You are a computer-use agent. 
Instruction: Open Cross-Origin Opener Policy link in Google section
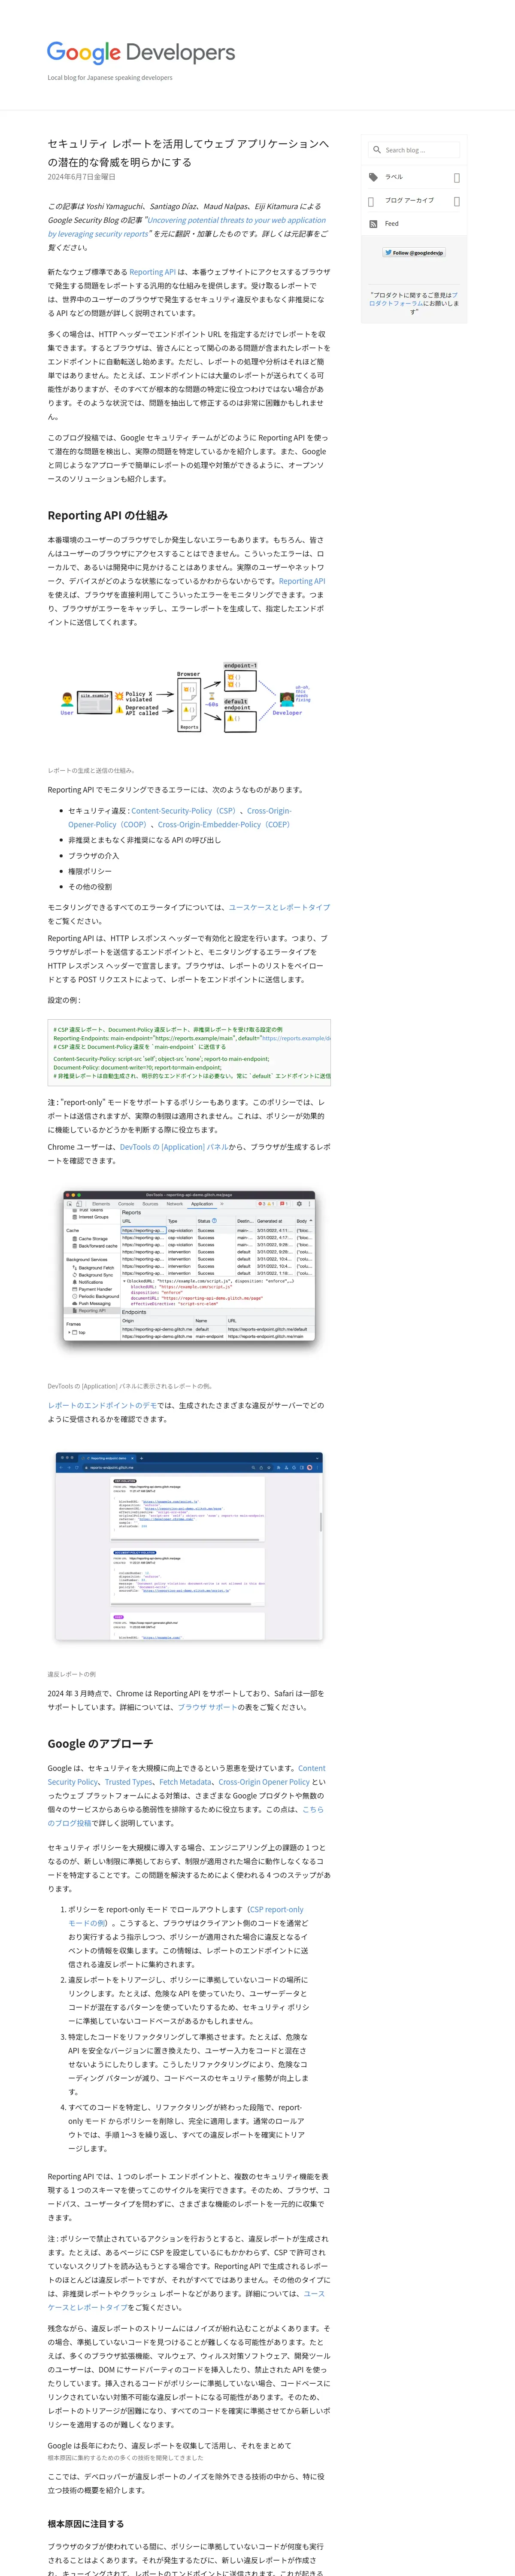tap(264, 1782)
